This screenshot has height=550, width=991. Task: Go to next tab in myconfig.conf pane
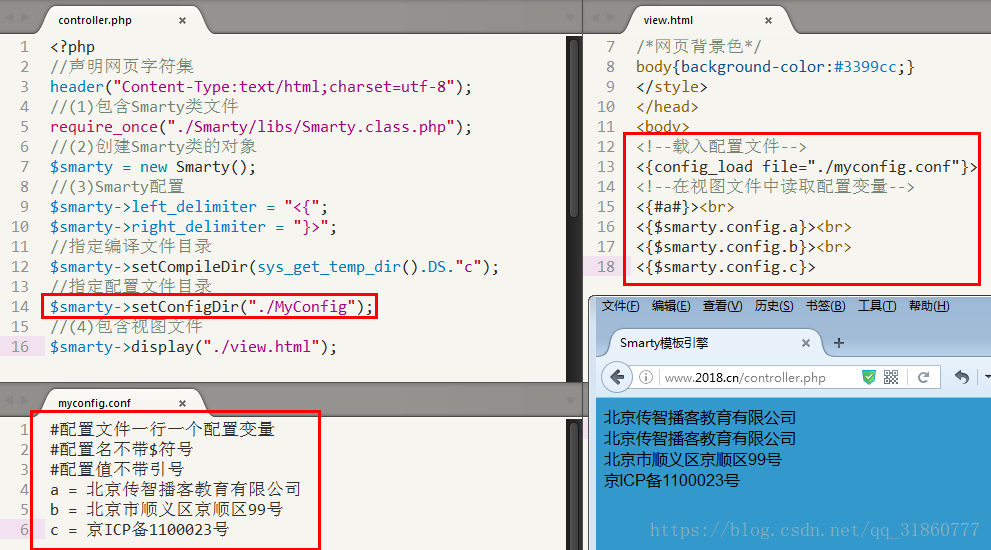click(25, 400)
